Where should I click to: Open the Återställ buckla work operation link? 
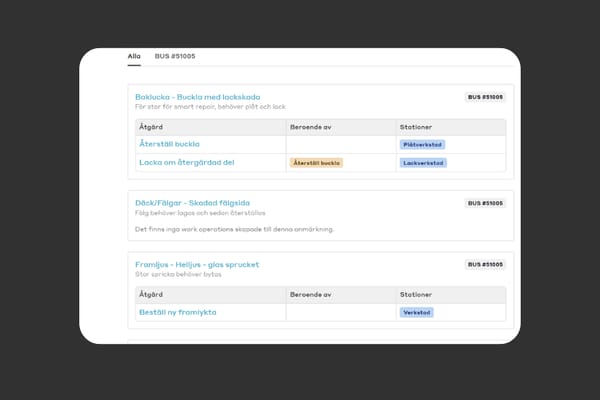[x=175, y=144]
